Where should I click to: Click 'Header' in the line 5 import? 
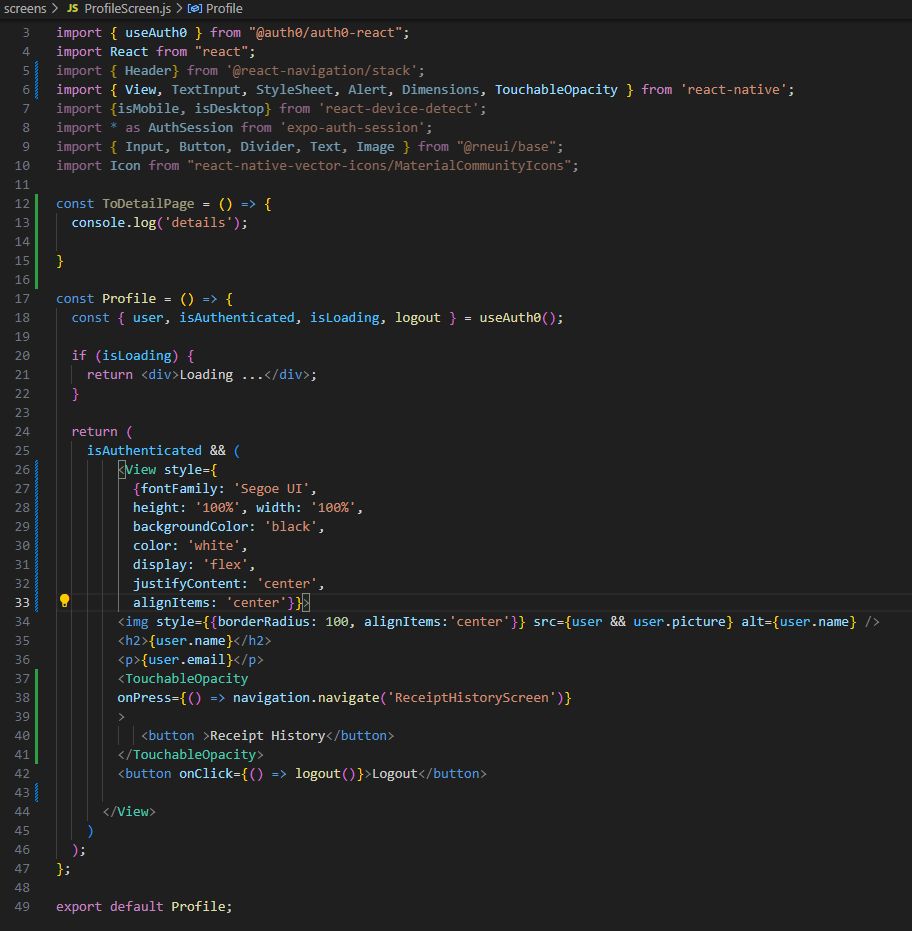click(x=148, y=71)
